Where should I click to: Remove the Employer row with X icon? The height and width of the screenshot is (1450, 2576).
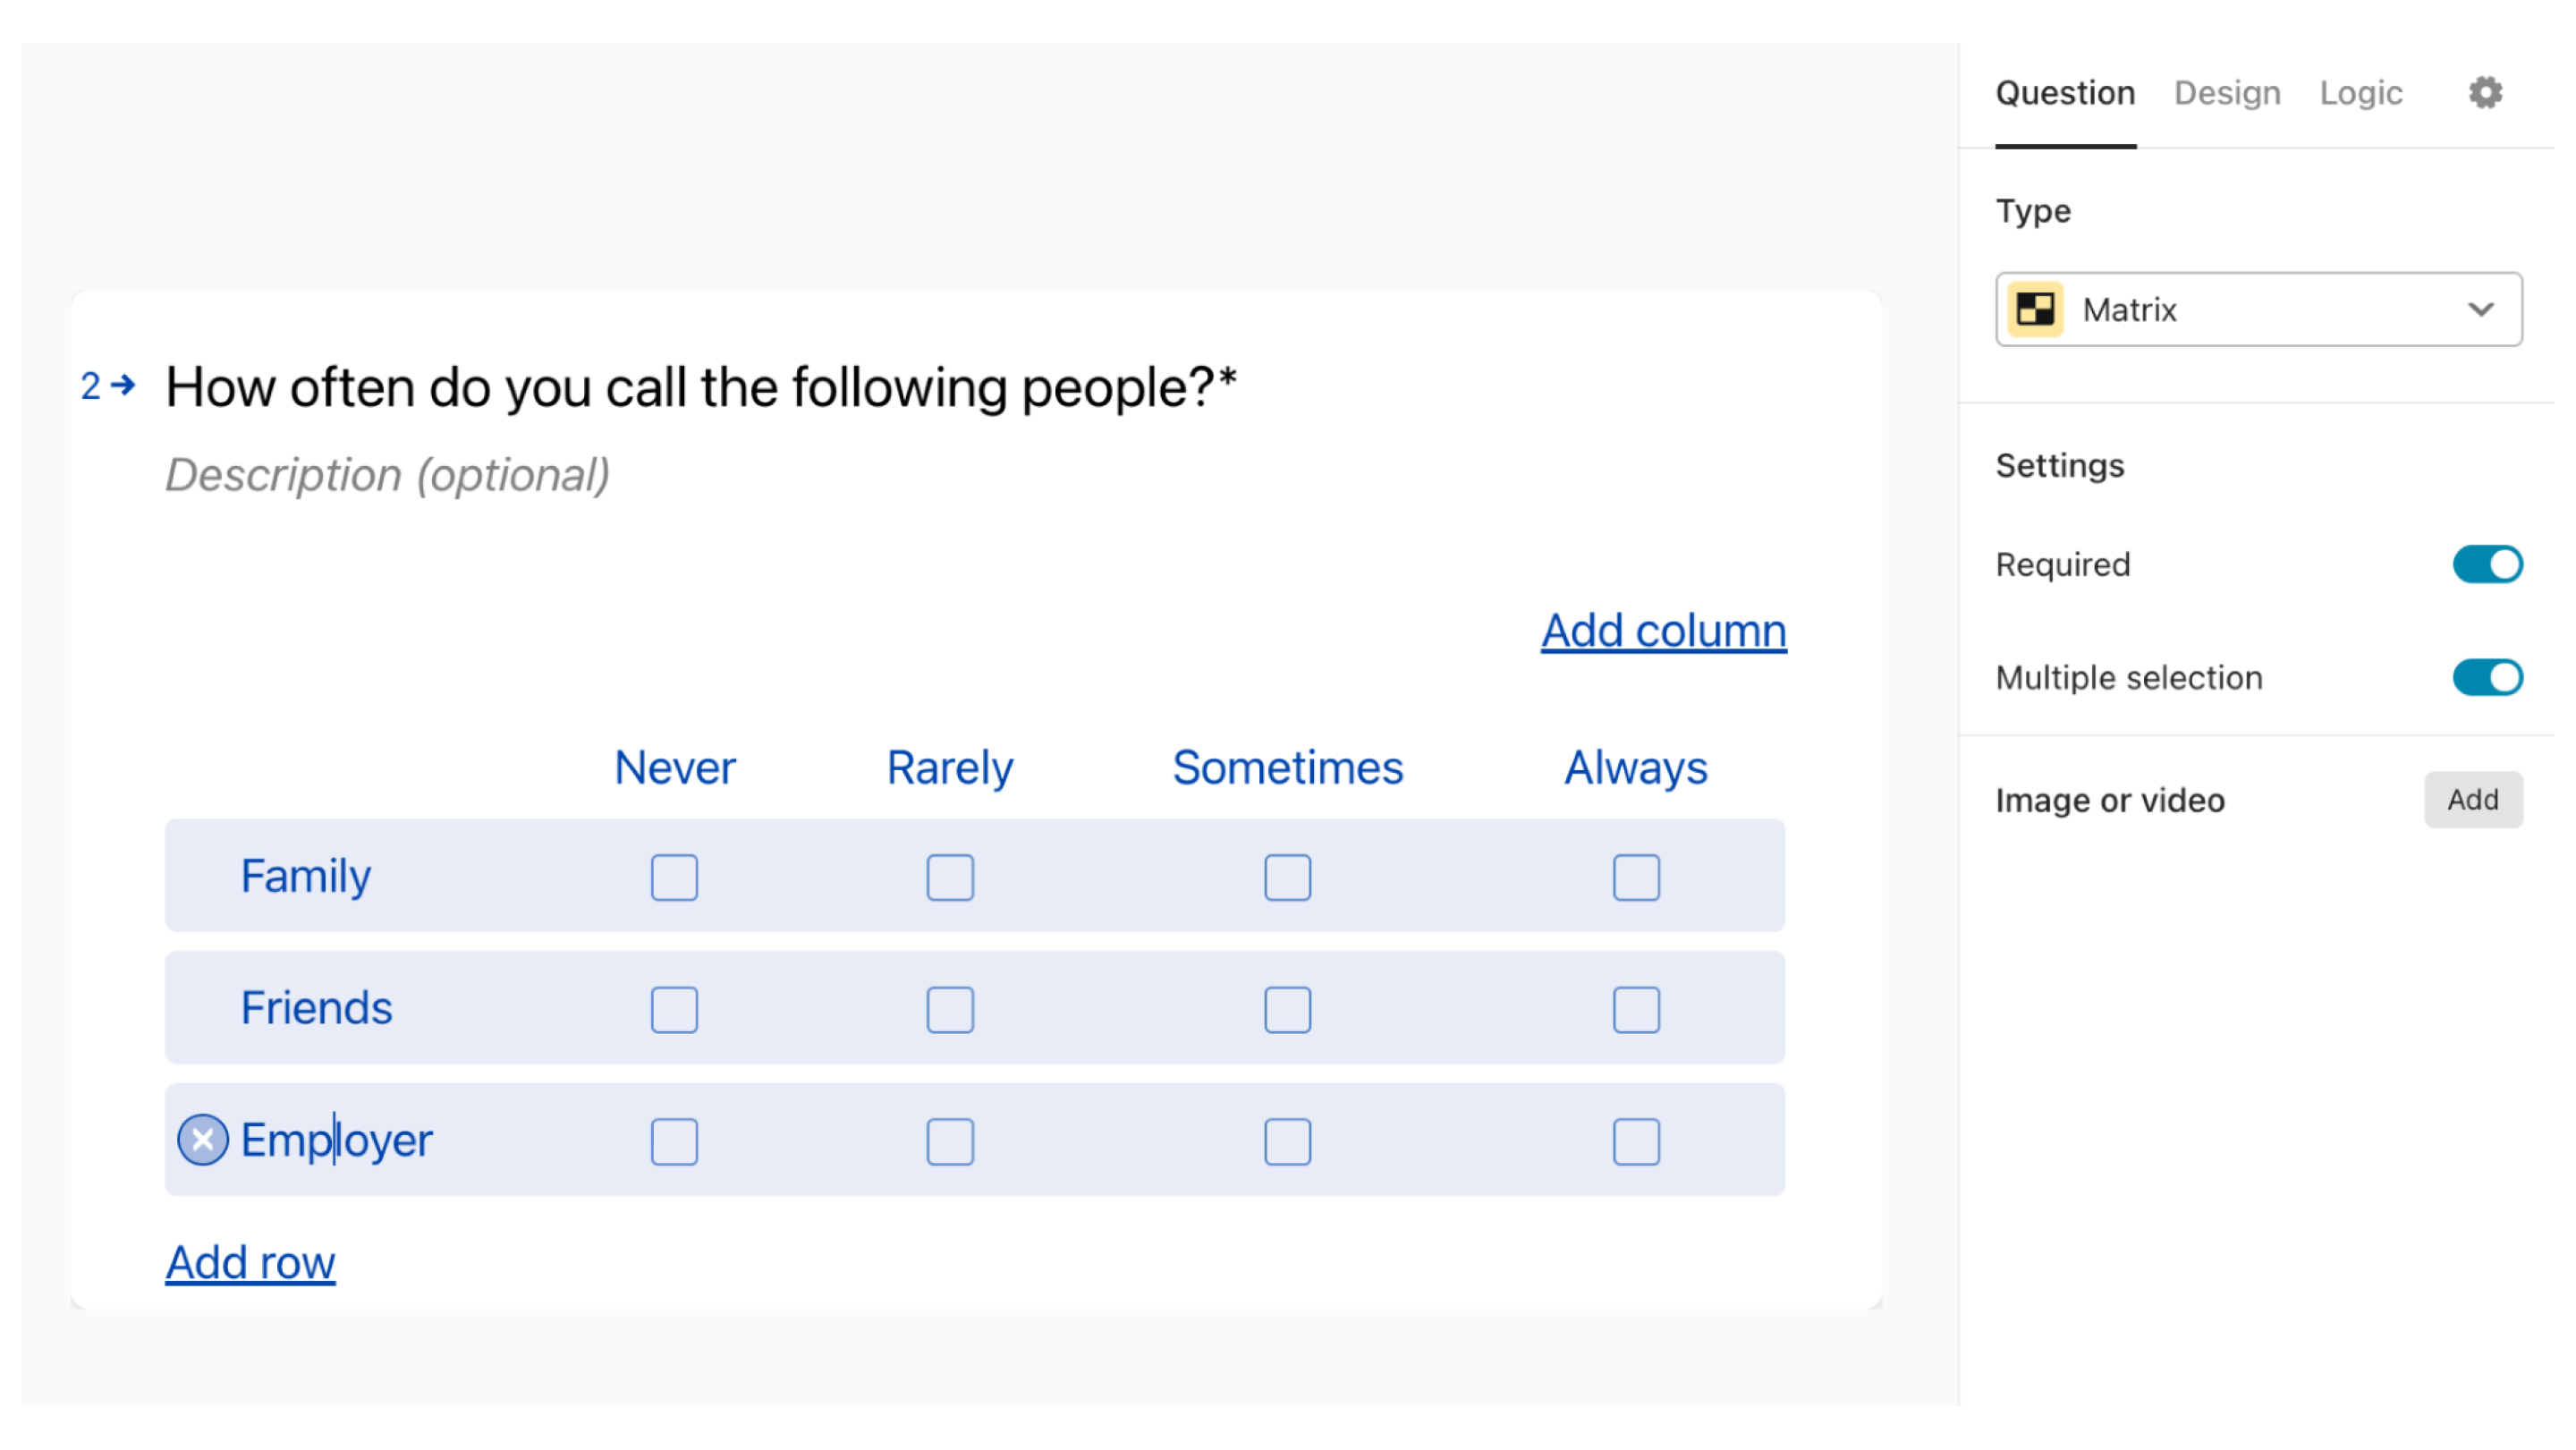tap(203, 1140)
